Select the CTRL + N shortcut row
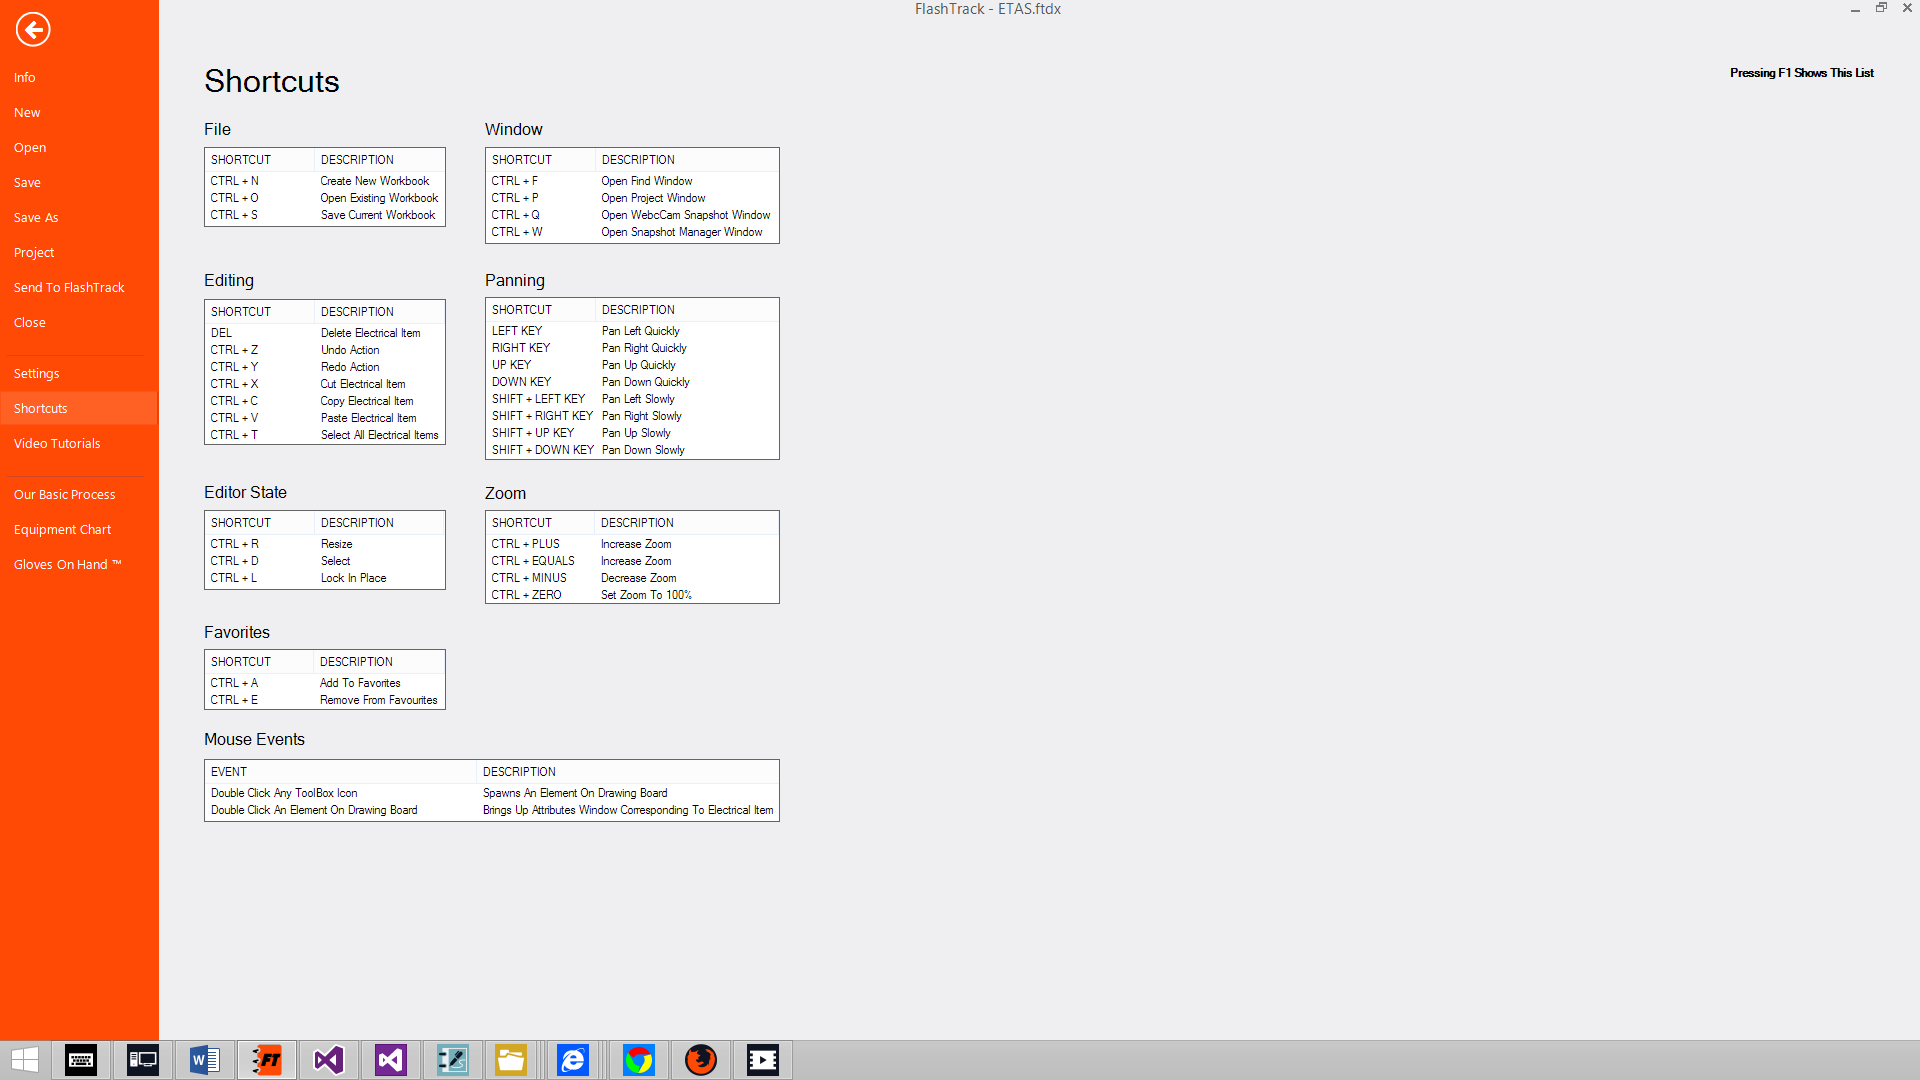1920x1080 pixels. (x=325, y=181)
